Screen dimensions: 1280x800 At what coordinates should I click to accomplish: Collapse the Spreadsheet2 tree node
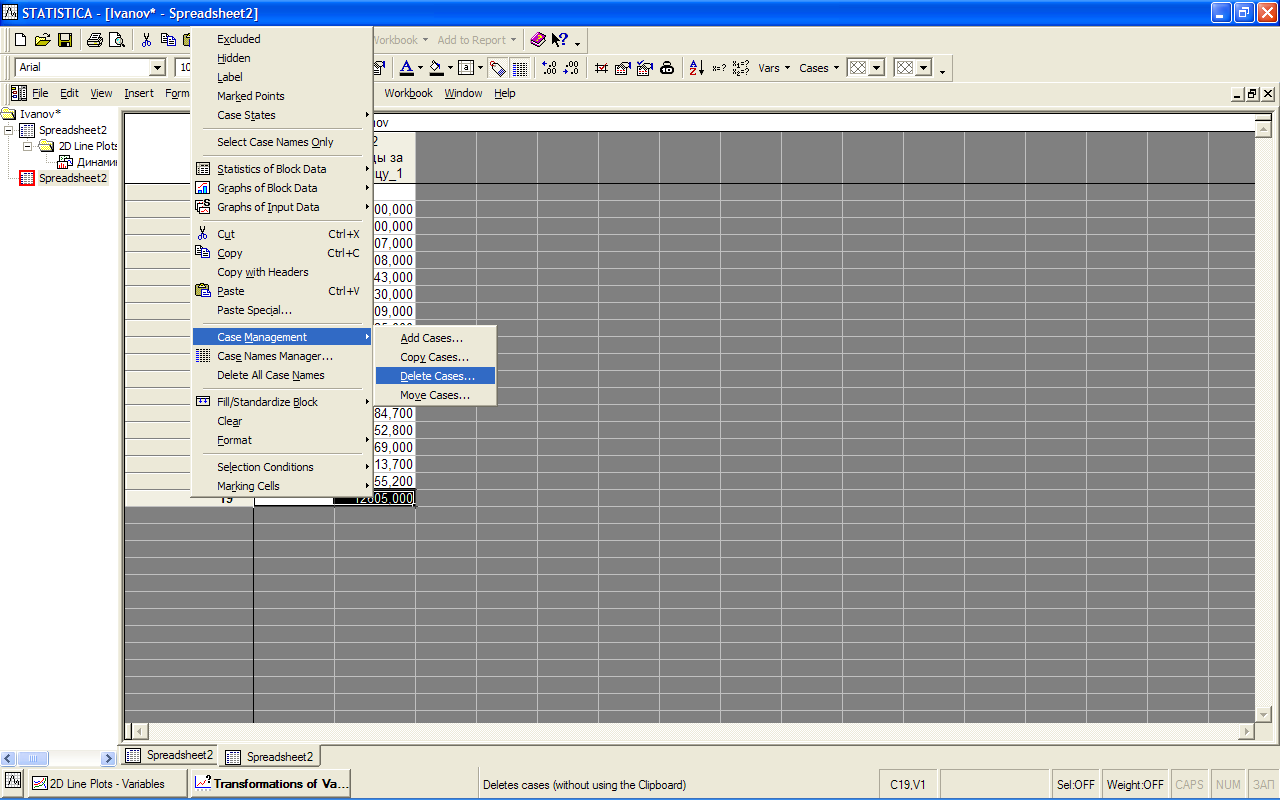(9, 130)
